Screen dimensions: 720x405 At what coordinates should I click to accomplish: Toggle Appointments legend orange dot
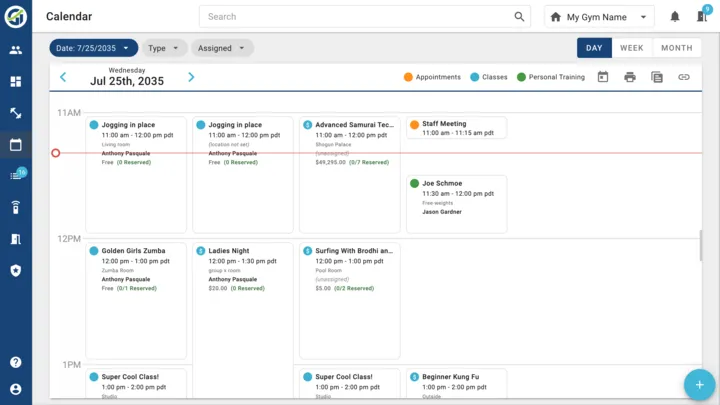408,77
